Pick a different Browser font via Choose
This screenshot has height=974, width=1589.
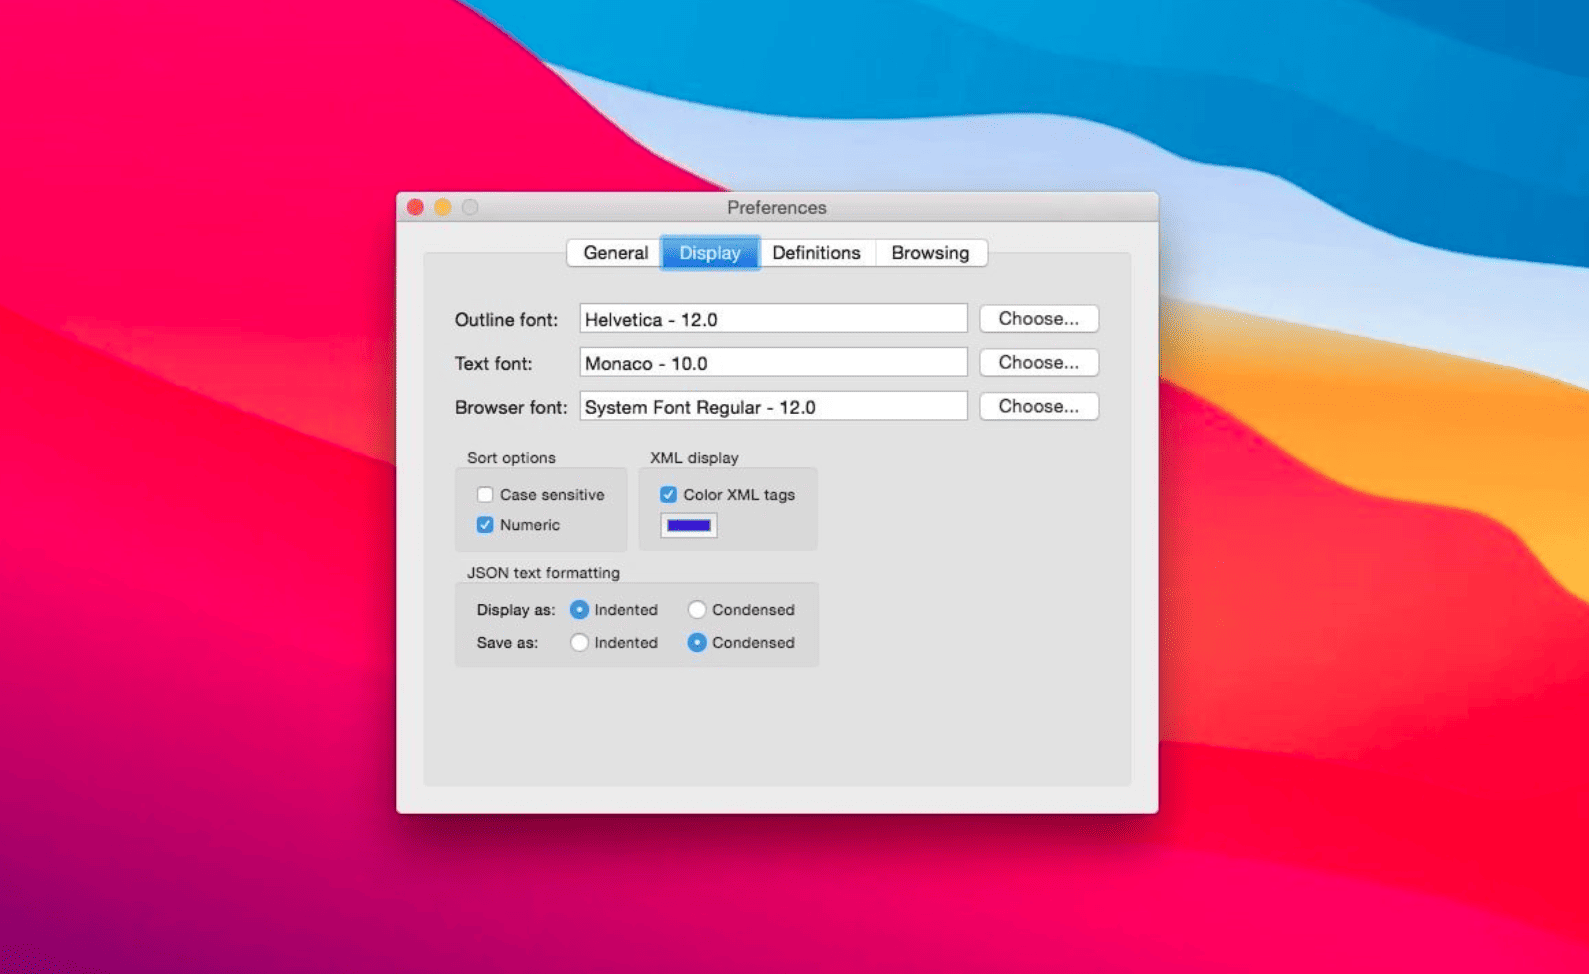tap(1039, 407)
